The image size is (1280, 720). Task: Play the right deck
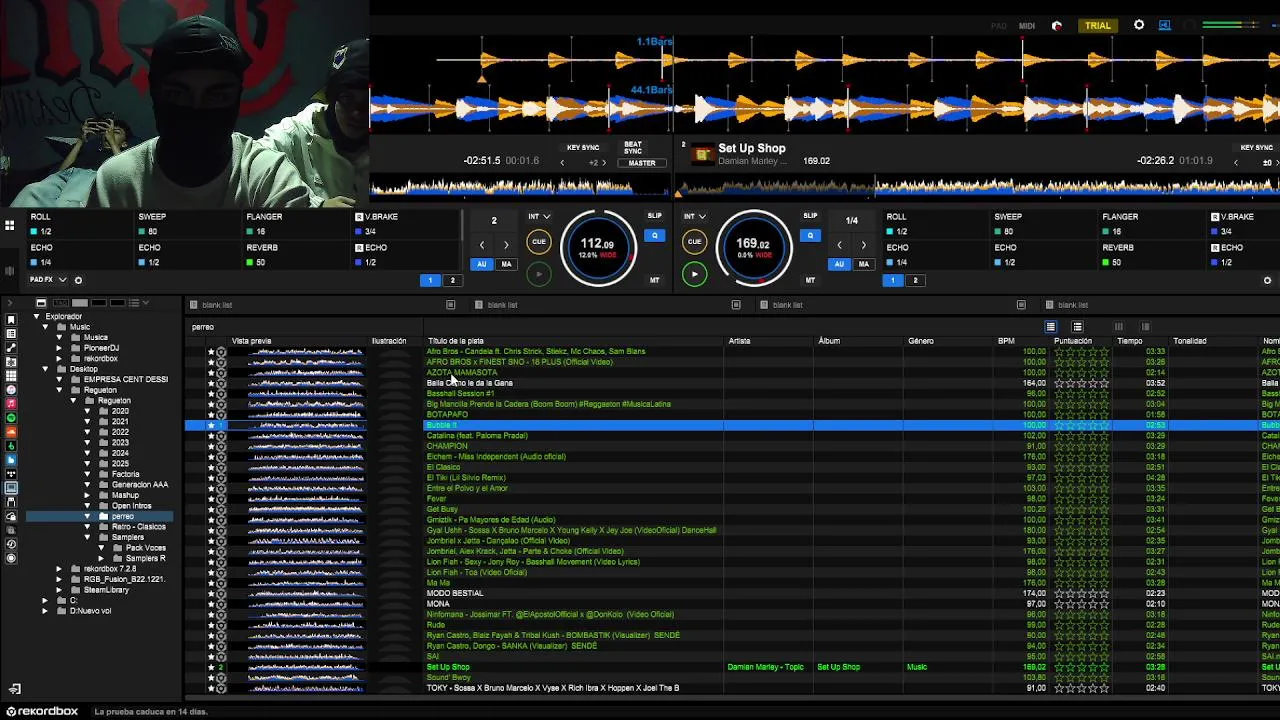pyautogui.click(x=694, y=274)
